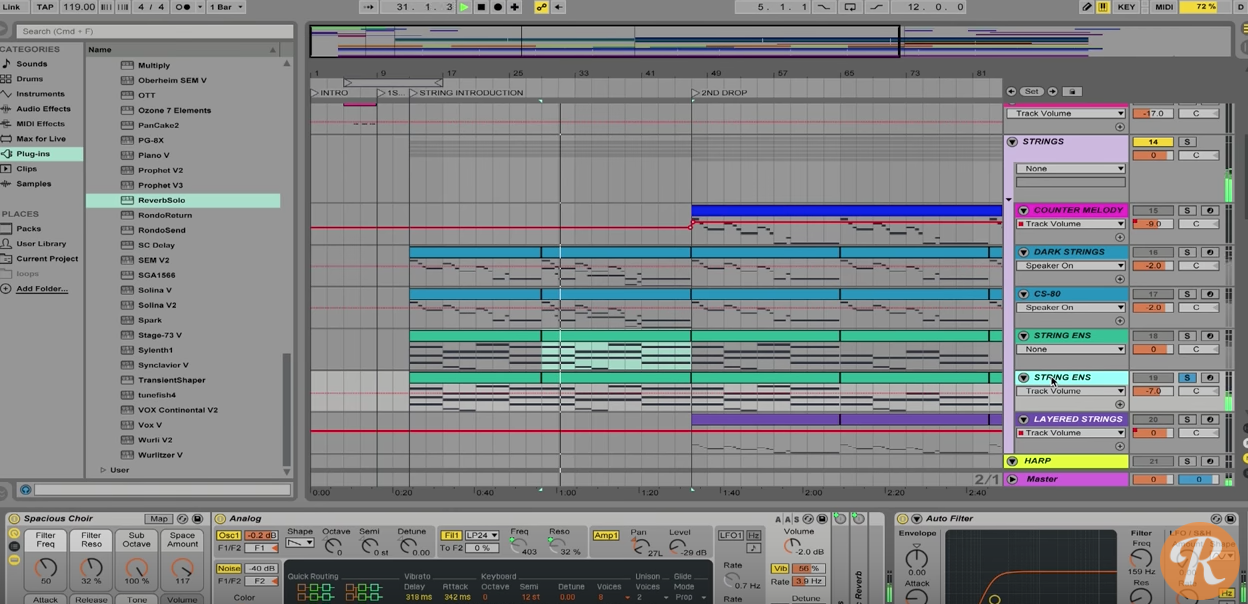Image resolution: width=1248 pixels, height=604 pixels.
Task: Select Sounds category in browser
Action: click(31, 64)
